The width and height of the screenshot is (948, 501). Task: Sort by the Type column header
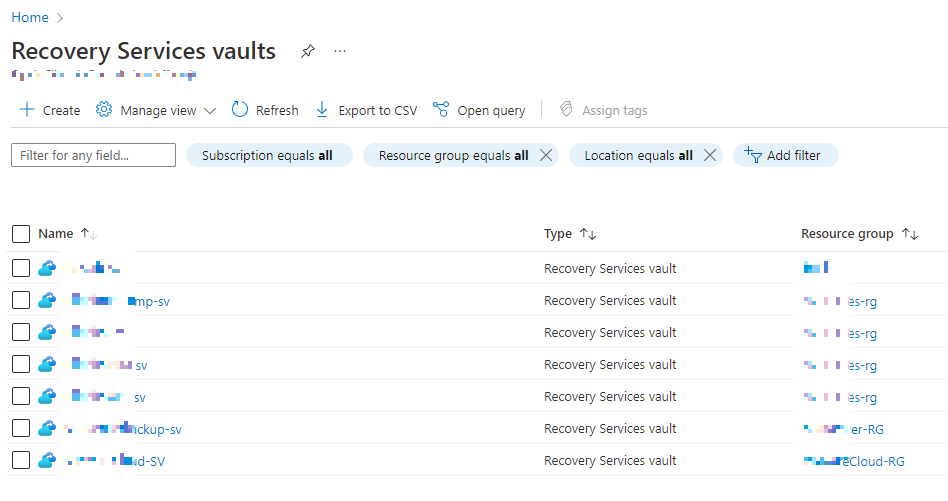(557, 234)
